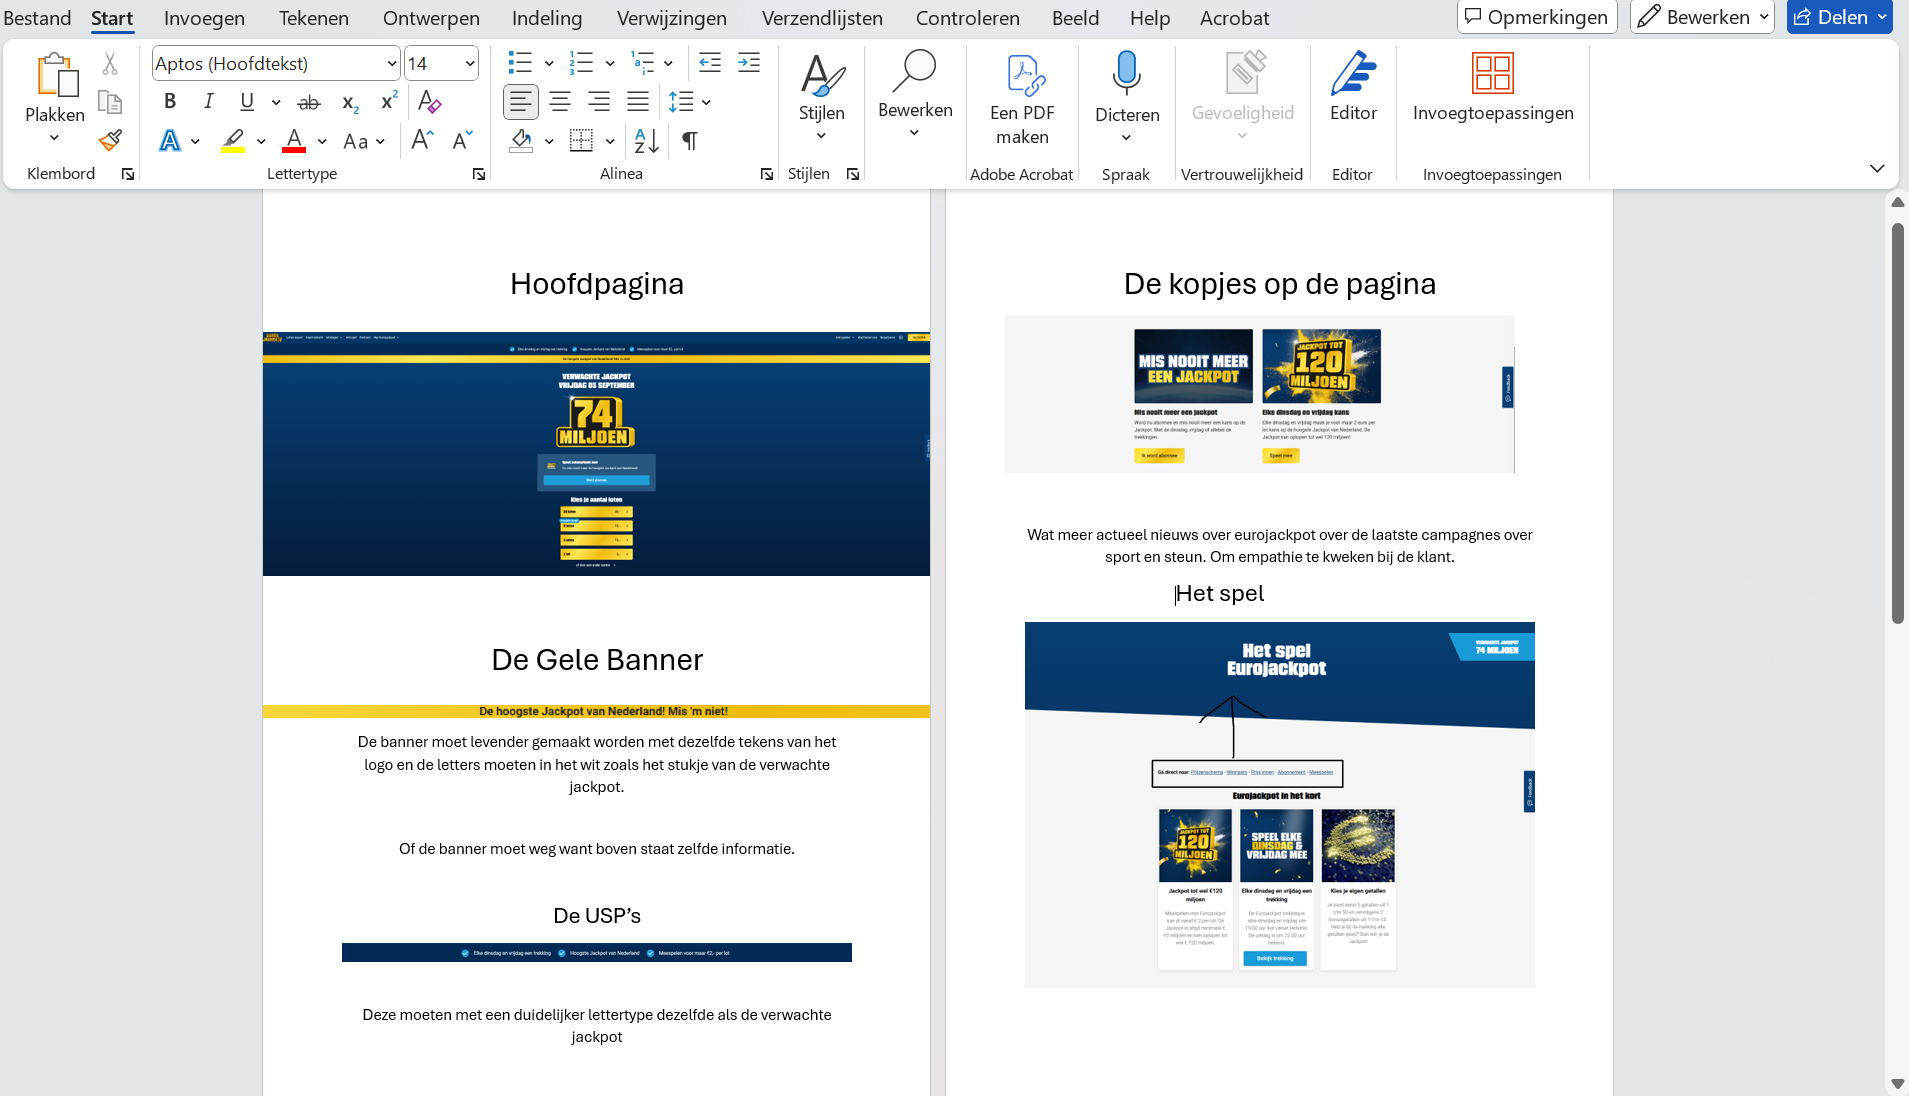Viewport: 1909px width, 1096px height.
Task: Switch to the Verwijzingen tab
Action: (672, 18)
